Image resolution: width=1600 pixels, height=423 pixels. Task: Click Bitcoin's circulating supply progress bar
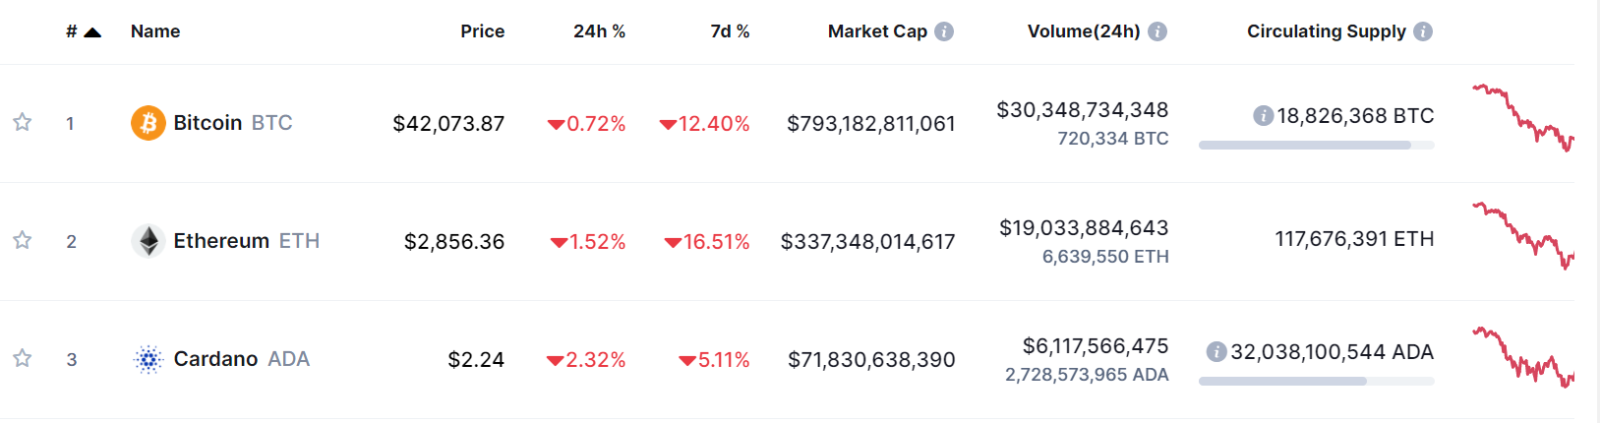tap(1316, 145)
